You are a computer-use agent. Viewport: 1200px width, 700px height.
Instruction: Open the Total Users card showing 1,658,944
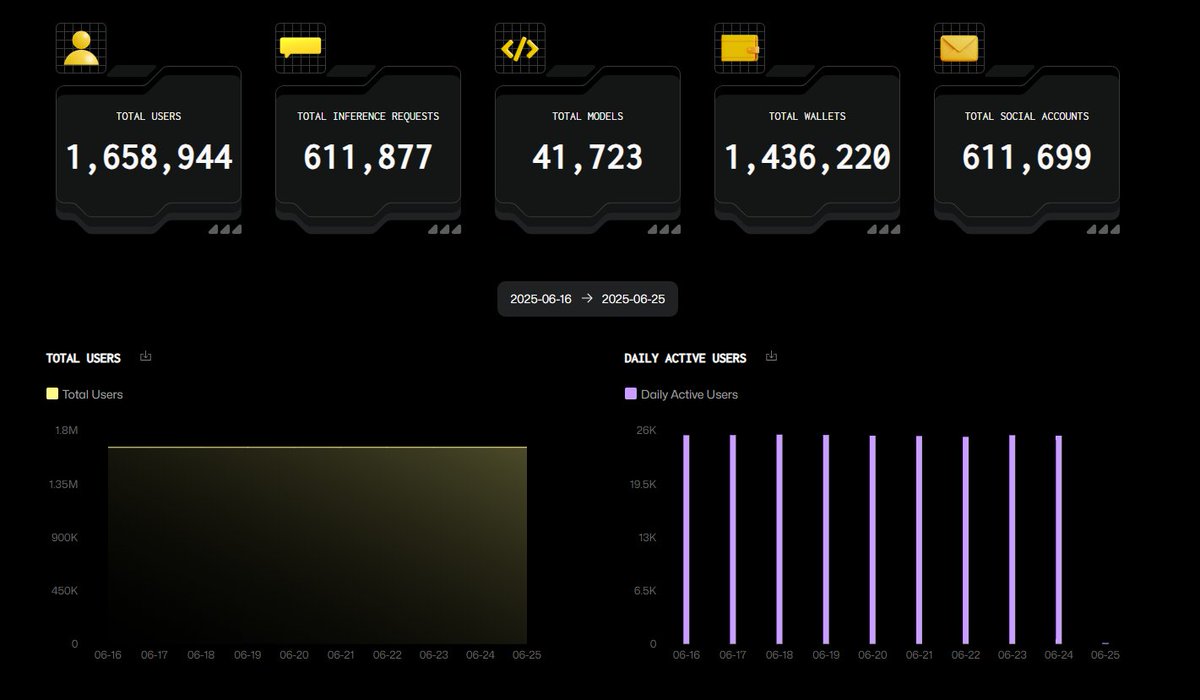pyautogui.click(x=148, y=150)
